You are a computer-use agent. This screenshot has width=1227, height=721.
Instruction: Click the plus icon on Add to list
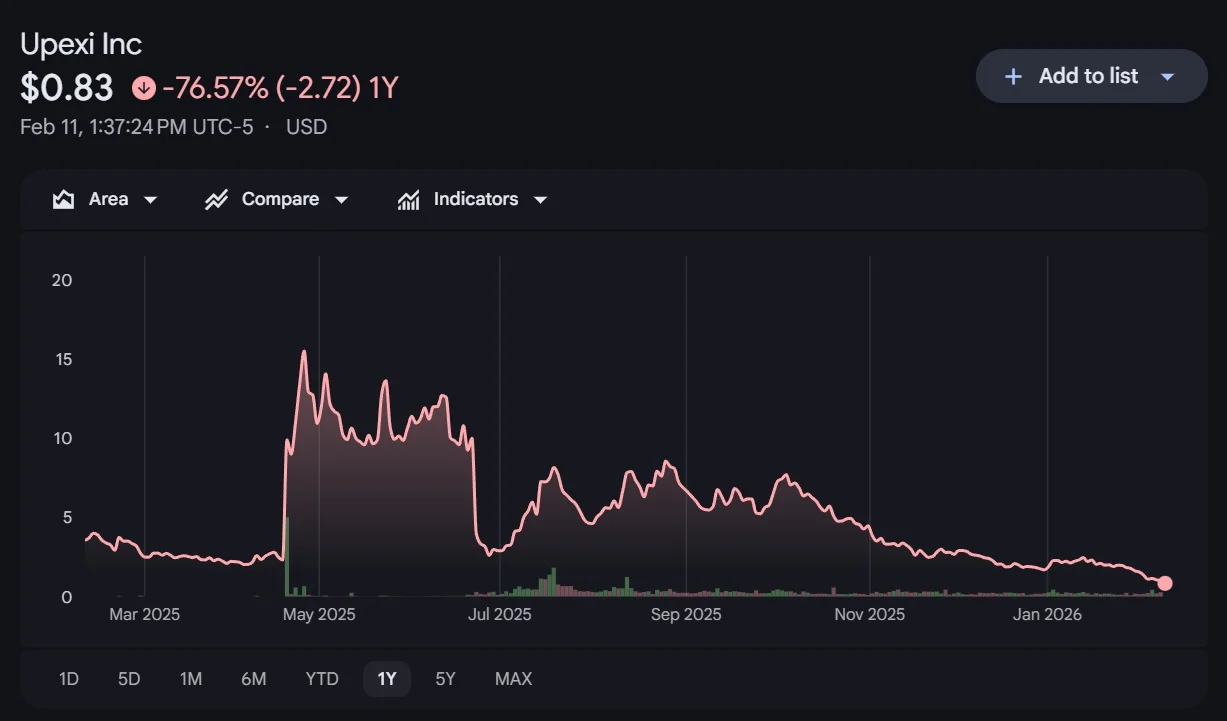tap(1013, 76)
